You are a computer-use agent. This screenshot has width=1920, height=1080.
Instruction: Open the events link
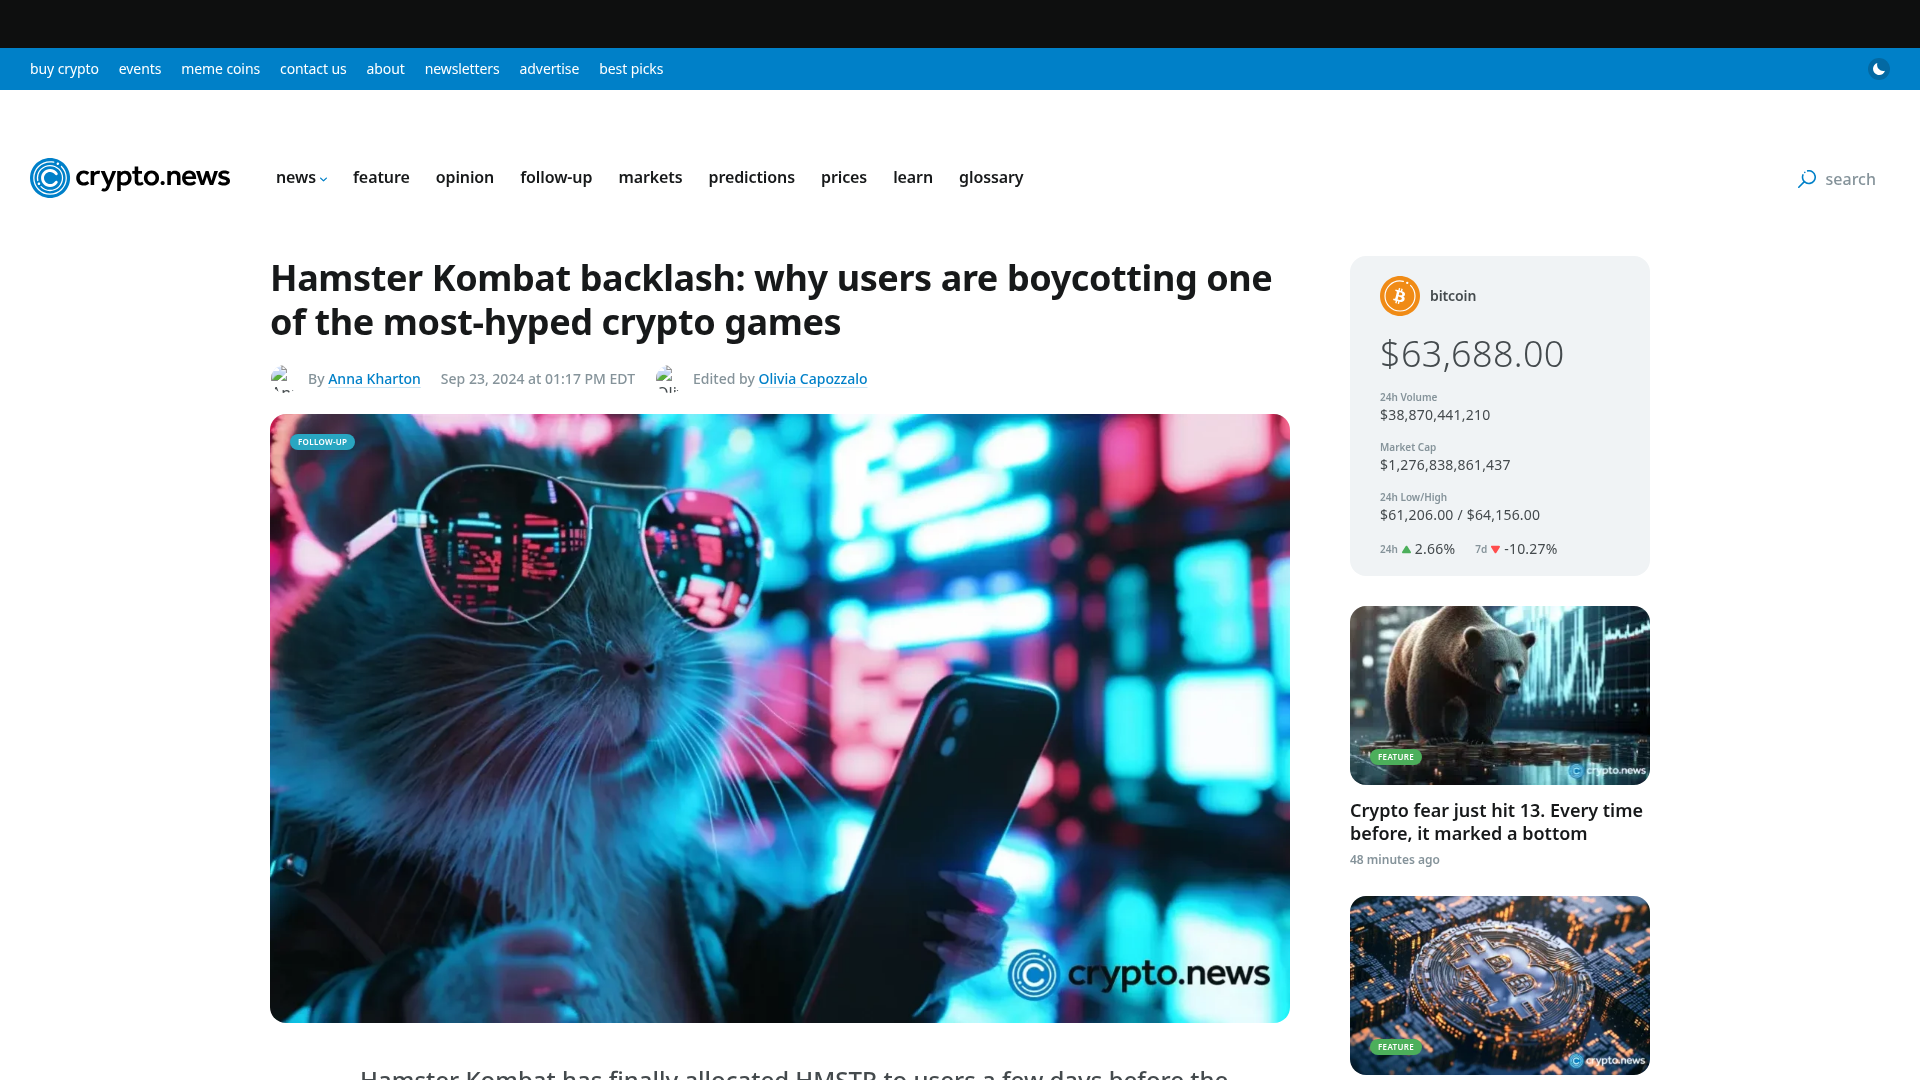tap(140, 69)
